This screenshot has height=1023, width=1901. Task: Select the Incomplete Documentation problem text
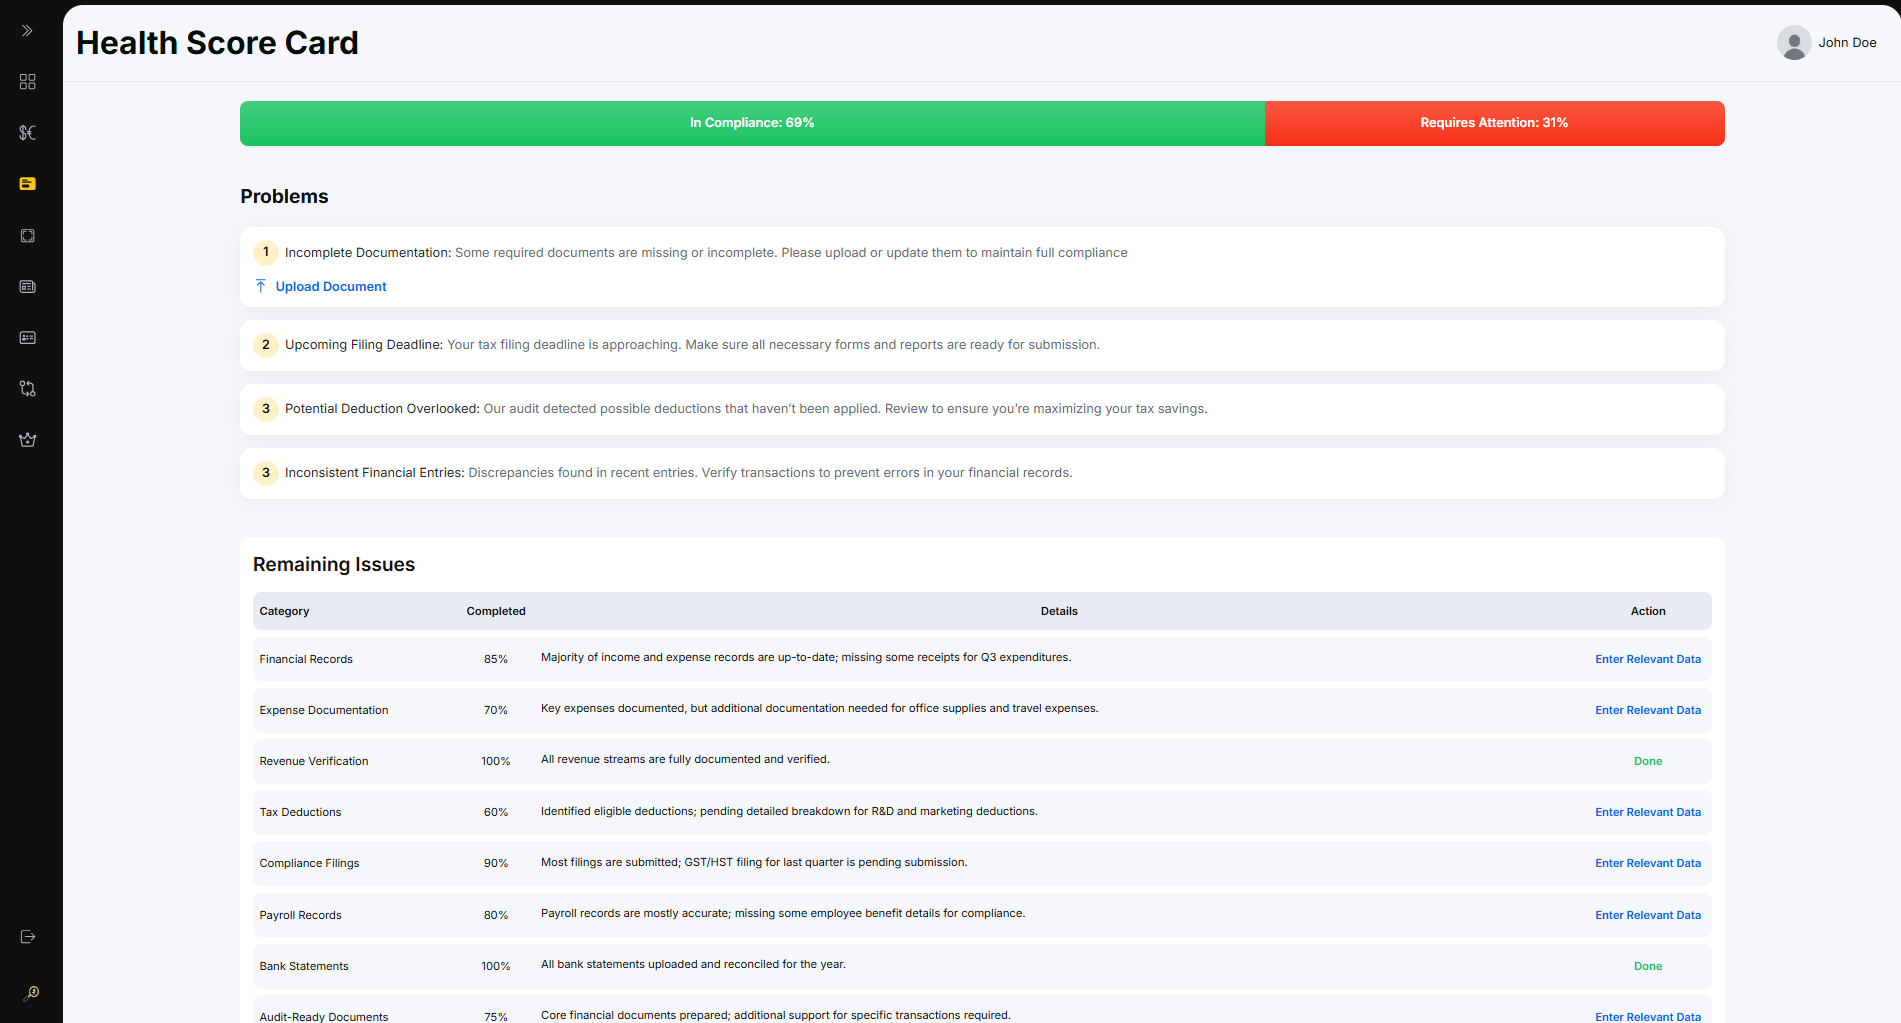tap(706, 253)
